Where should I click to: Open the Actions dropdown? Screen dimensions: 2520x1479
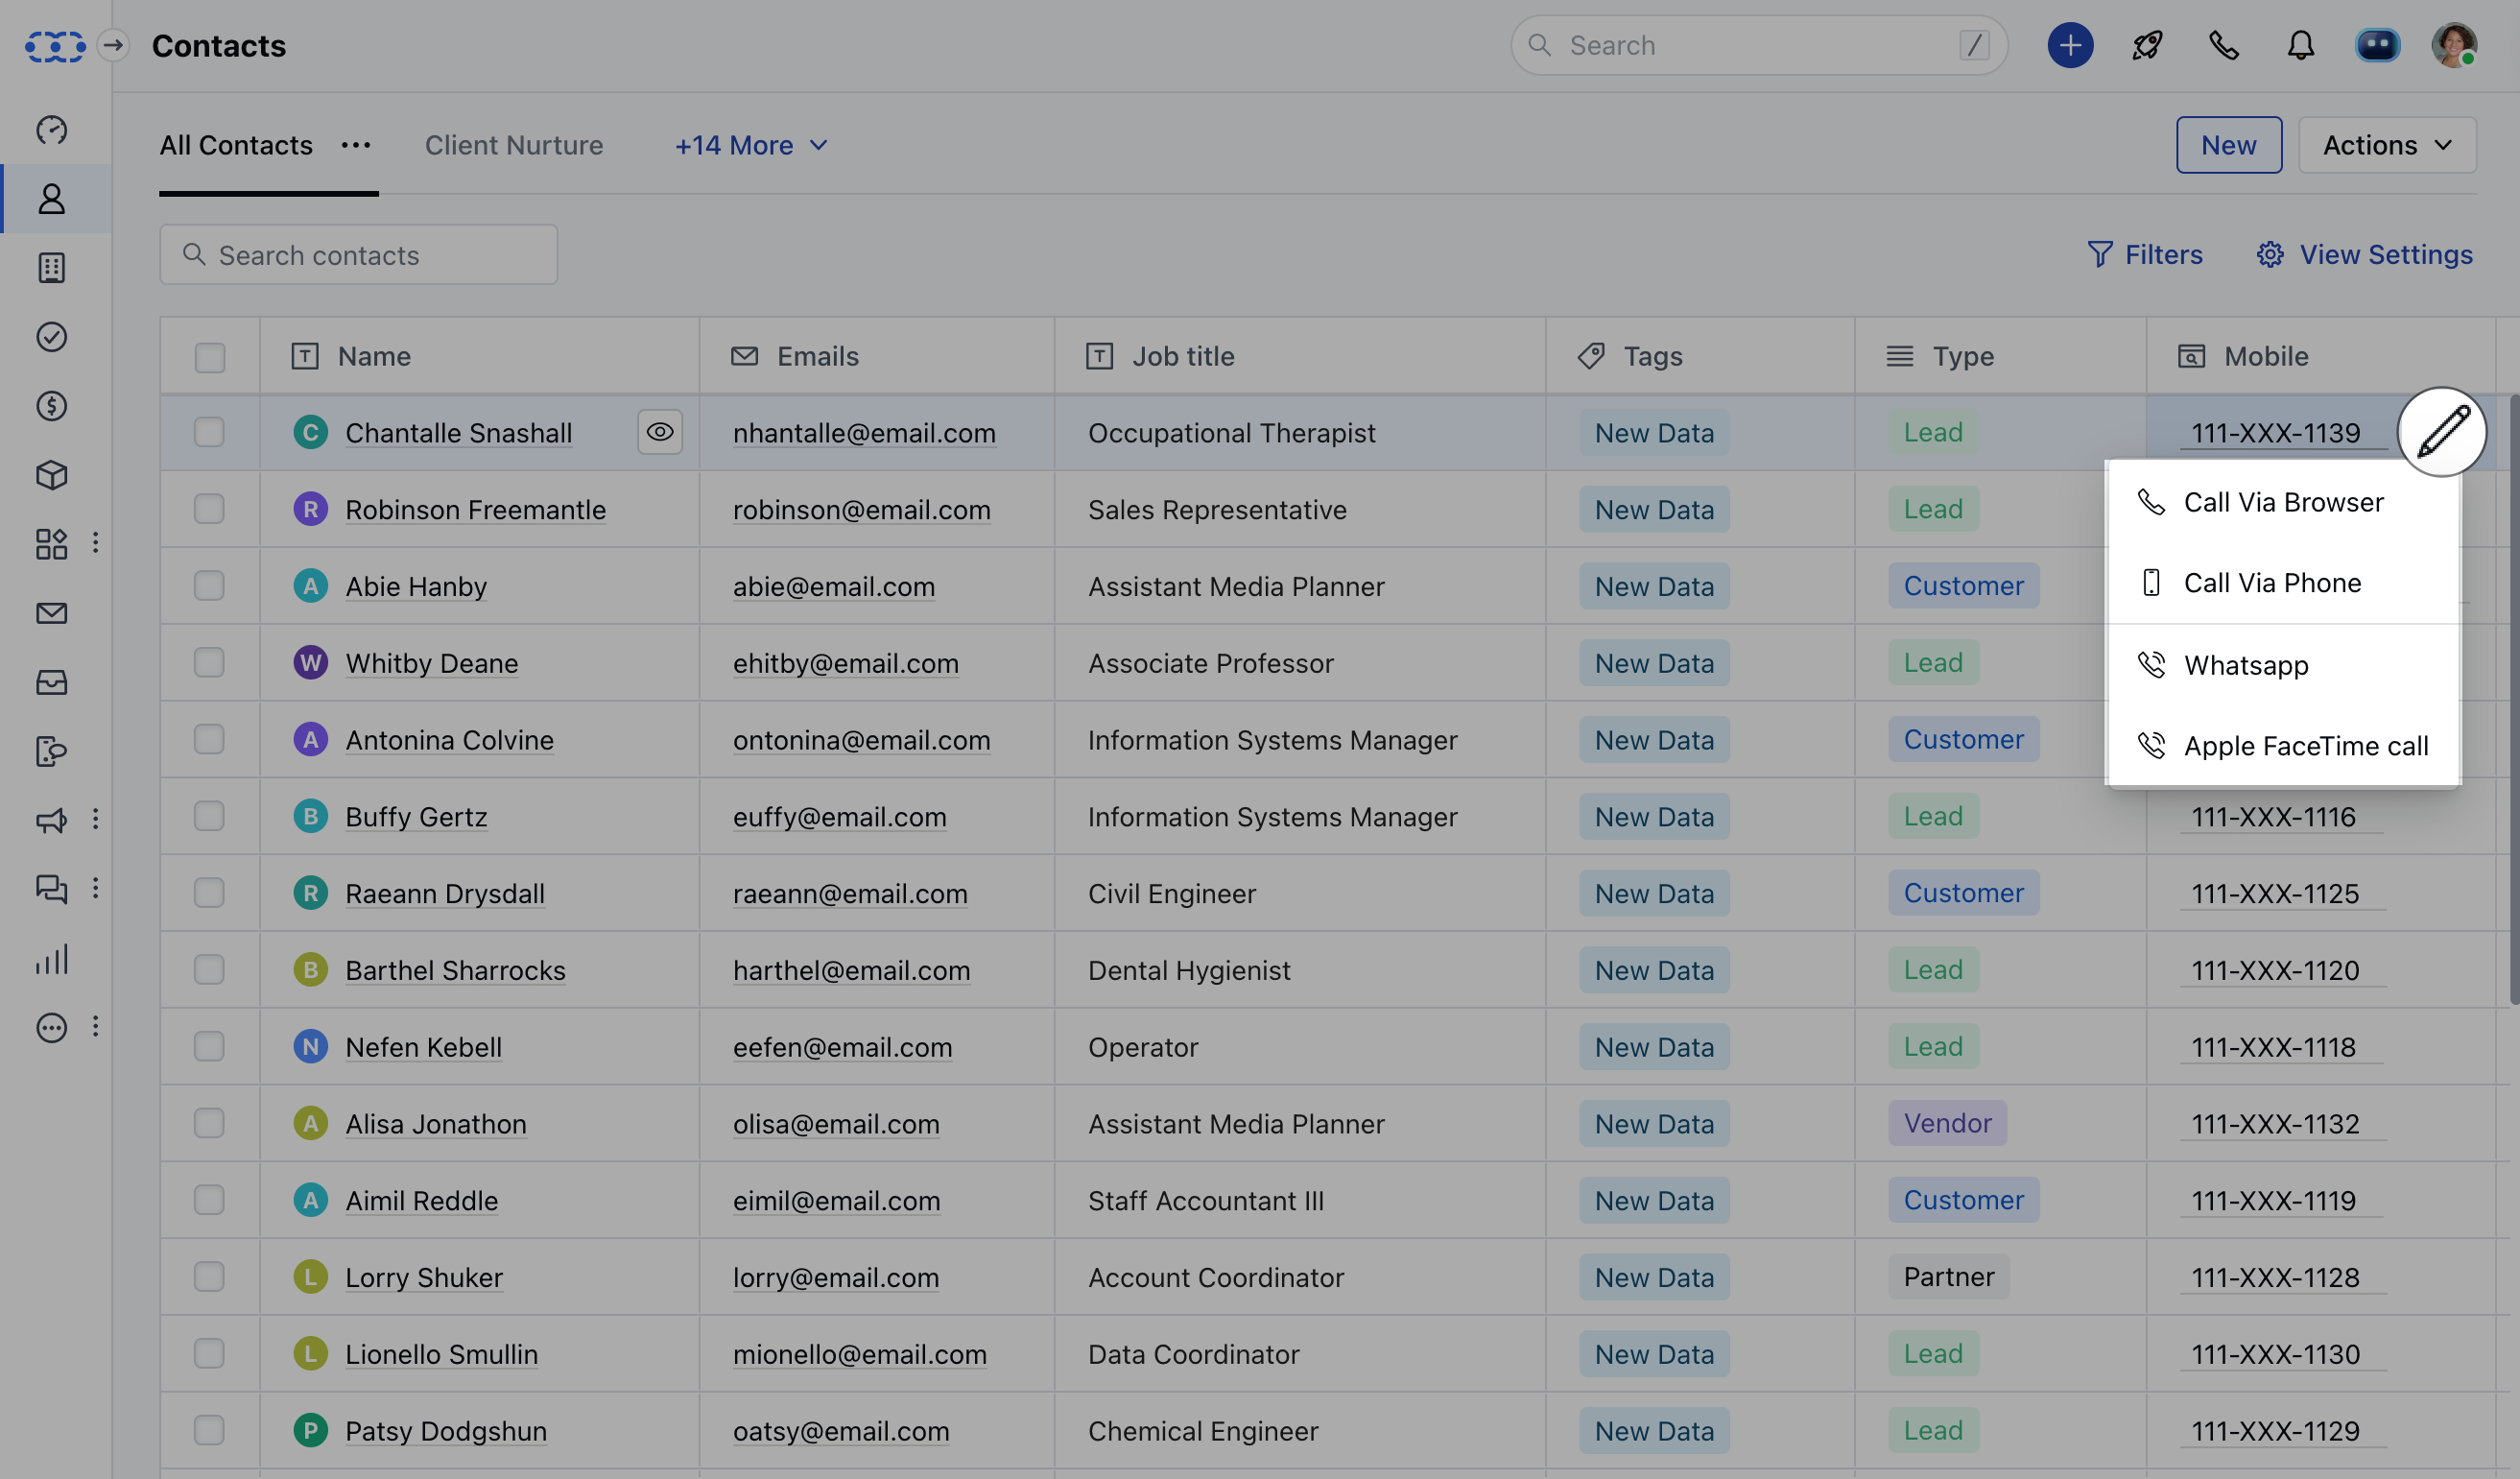(x=2386, y=145)
